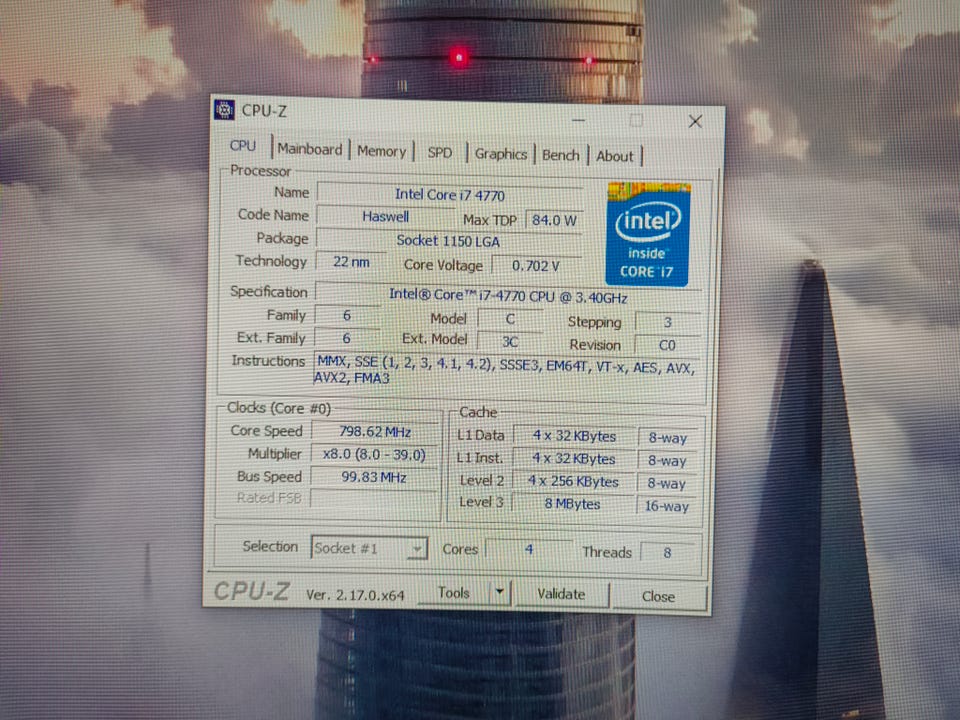Click the Intel Core i7 logo badge
Image resolution: width=960 pixels, height=720 pixels.
pyautogui.click(x=648, y=234)
